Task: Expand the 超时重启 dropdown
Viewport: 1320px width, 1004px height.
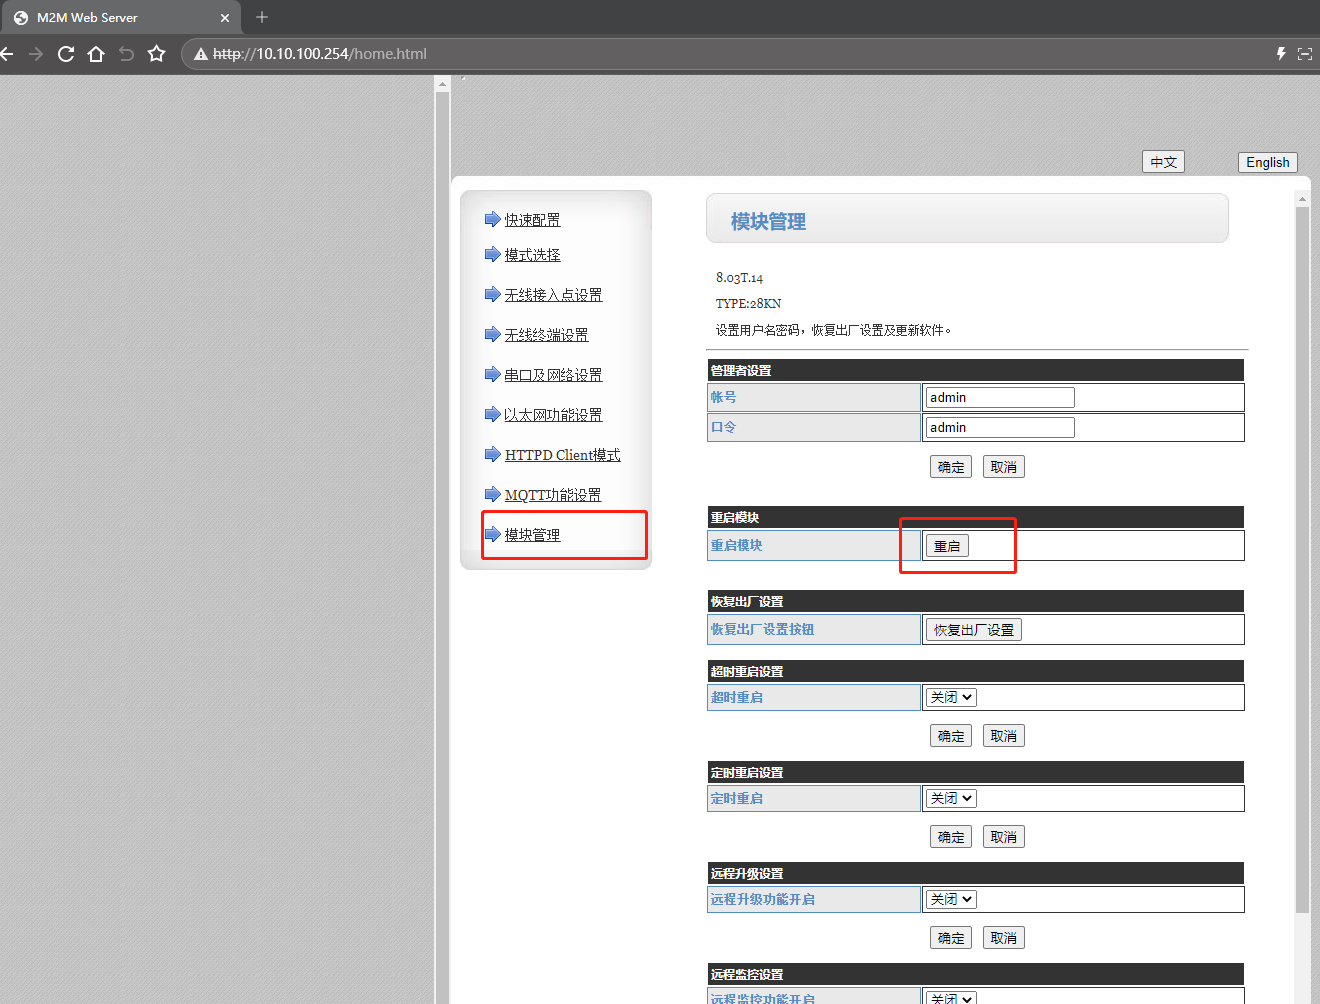Action: (950, 697)
